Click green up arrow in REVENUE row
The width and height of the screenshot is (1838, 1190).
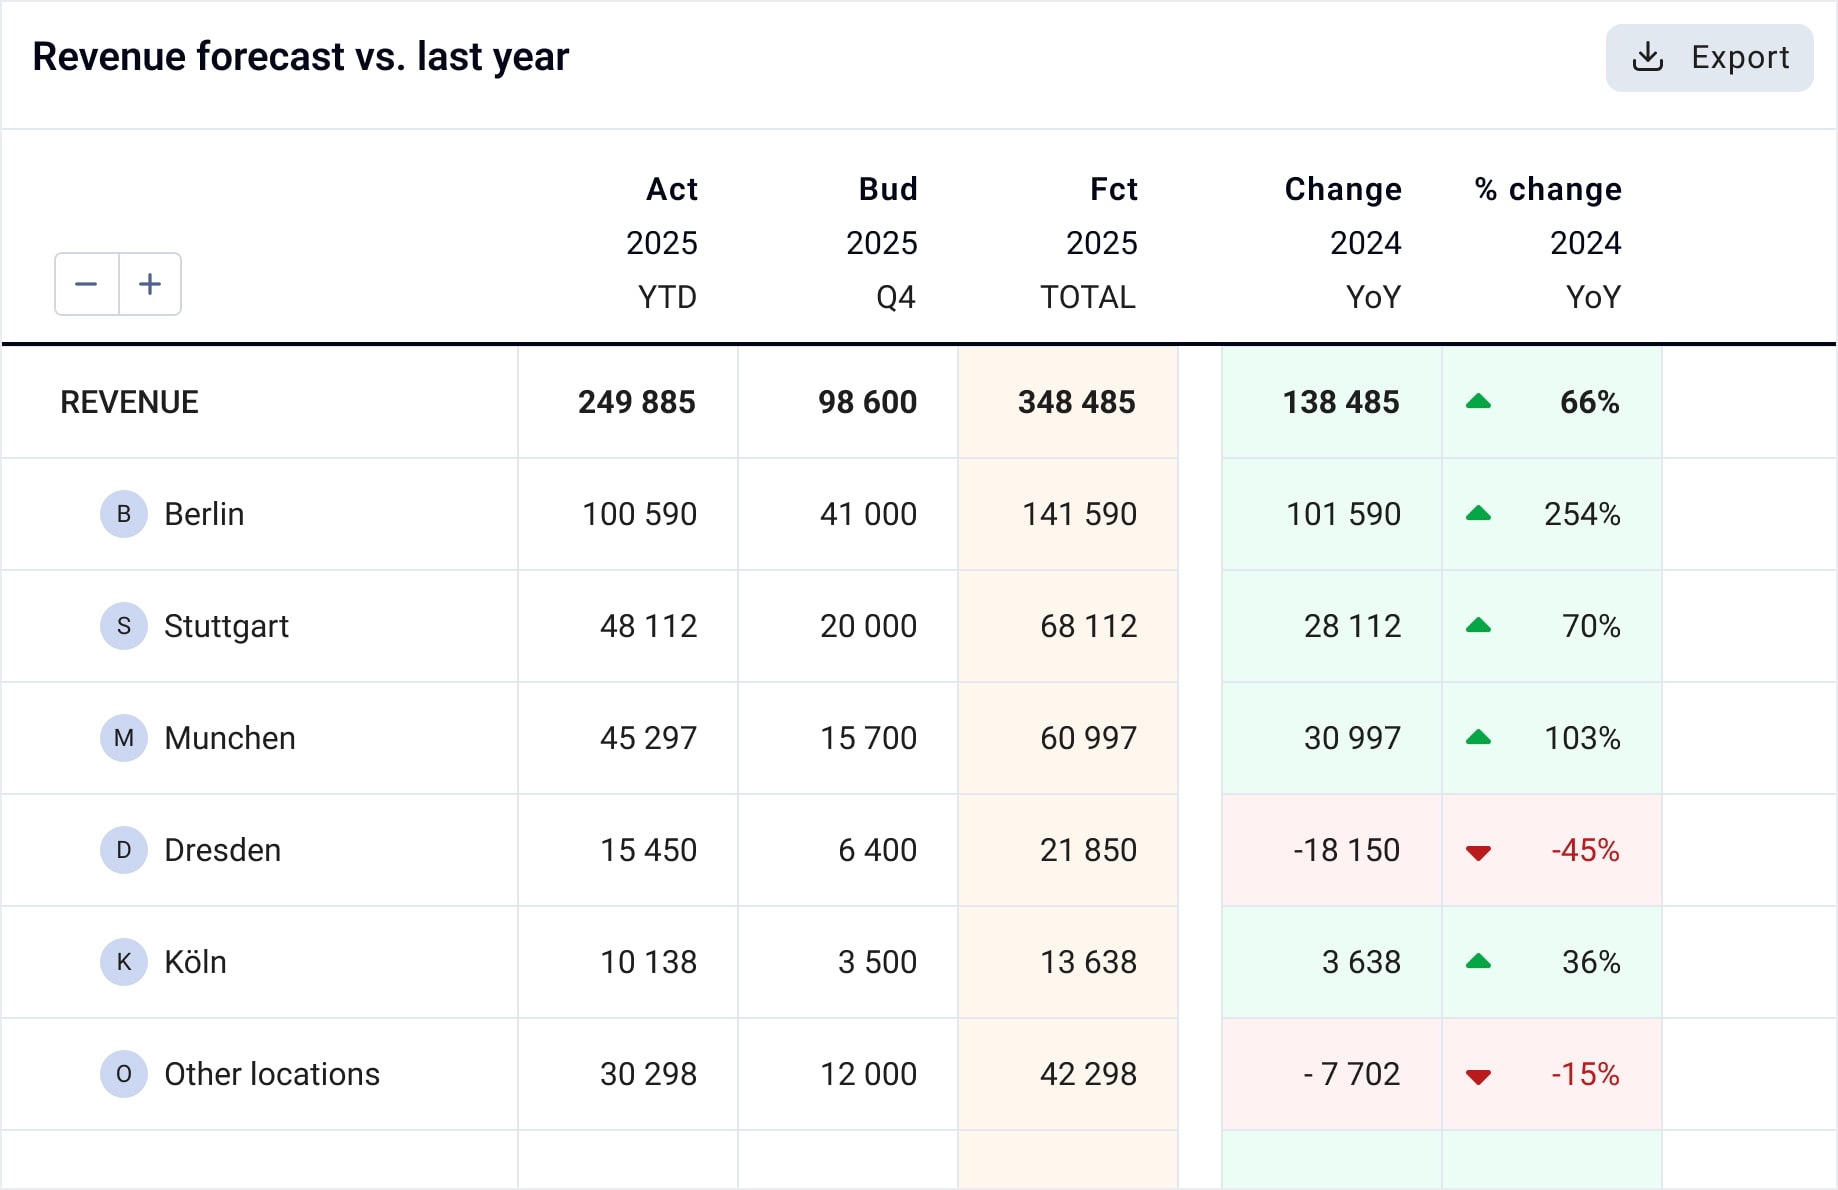[1478, 402]
